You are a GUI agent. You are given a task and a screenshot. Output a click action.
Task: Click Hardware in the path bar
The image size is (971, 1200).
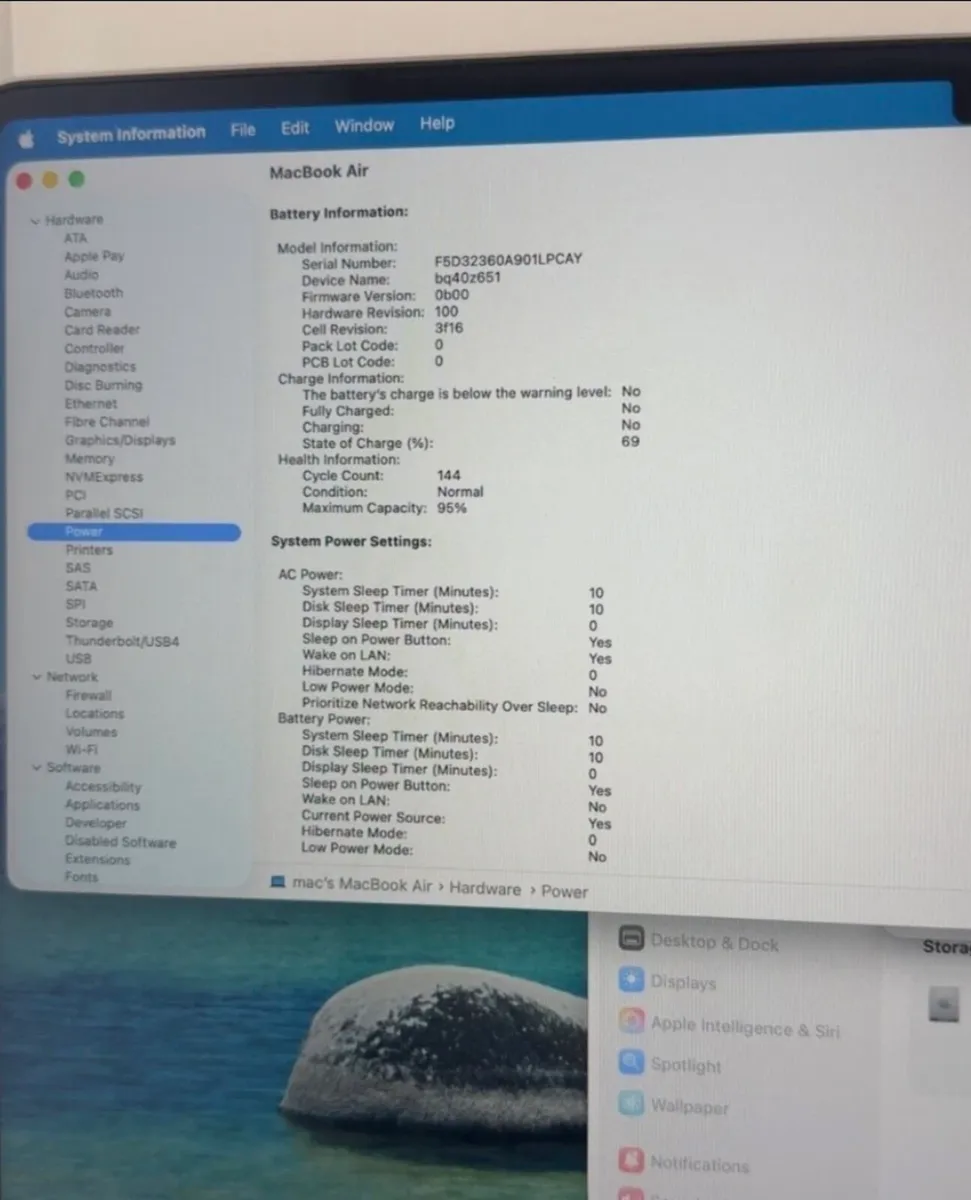coord(485,888)
